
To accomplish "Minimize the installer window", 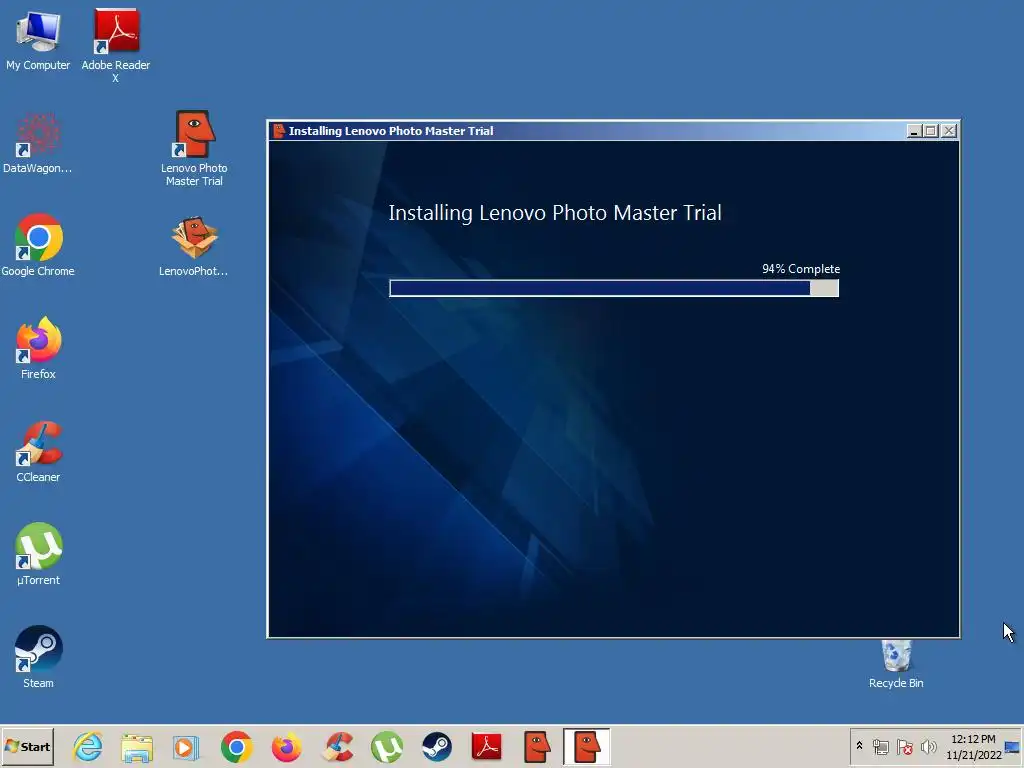I will [x=914, y=131].
